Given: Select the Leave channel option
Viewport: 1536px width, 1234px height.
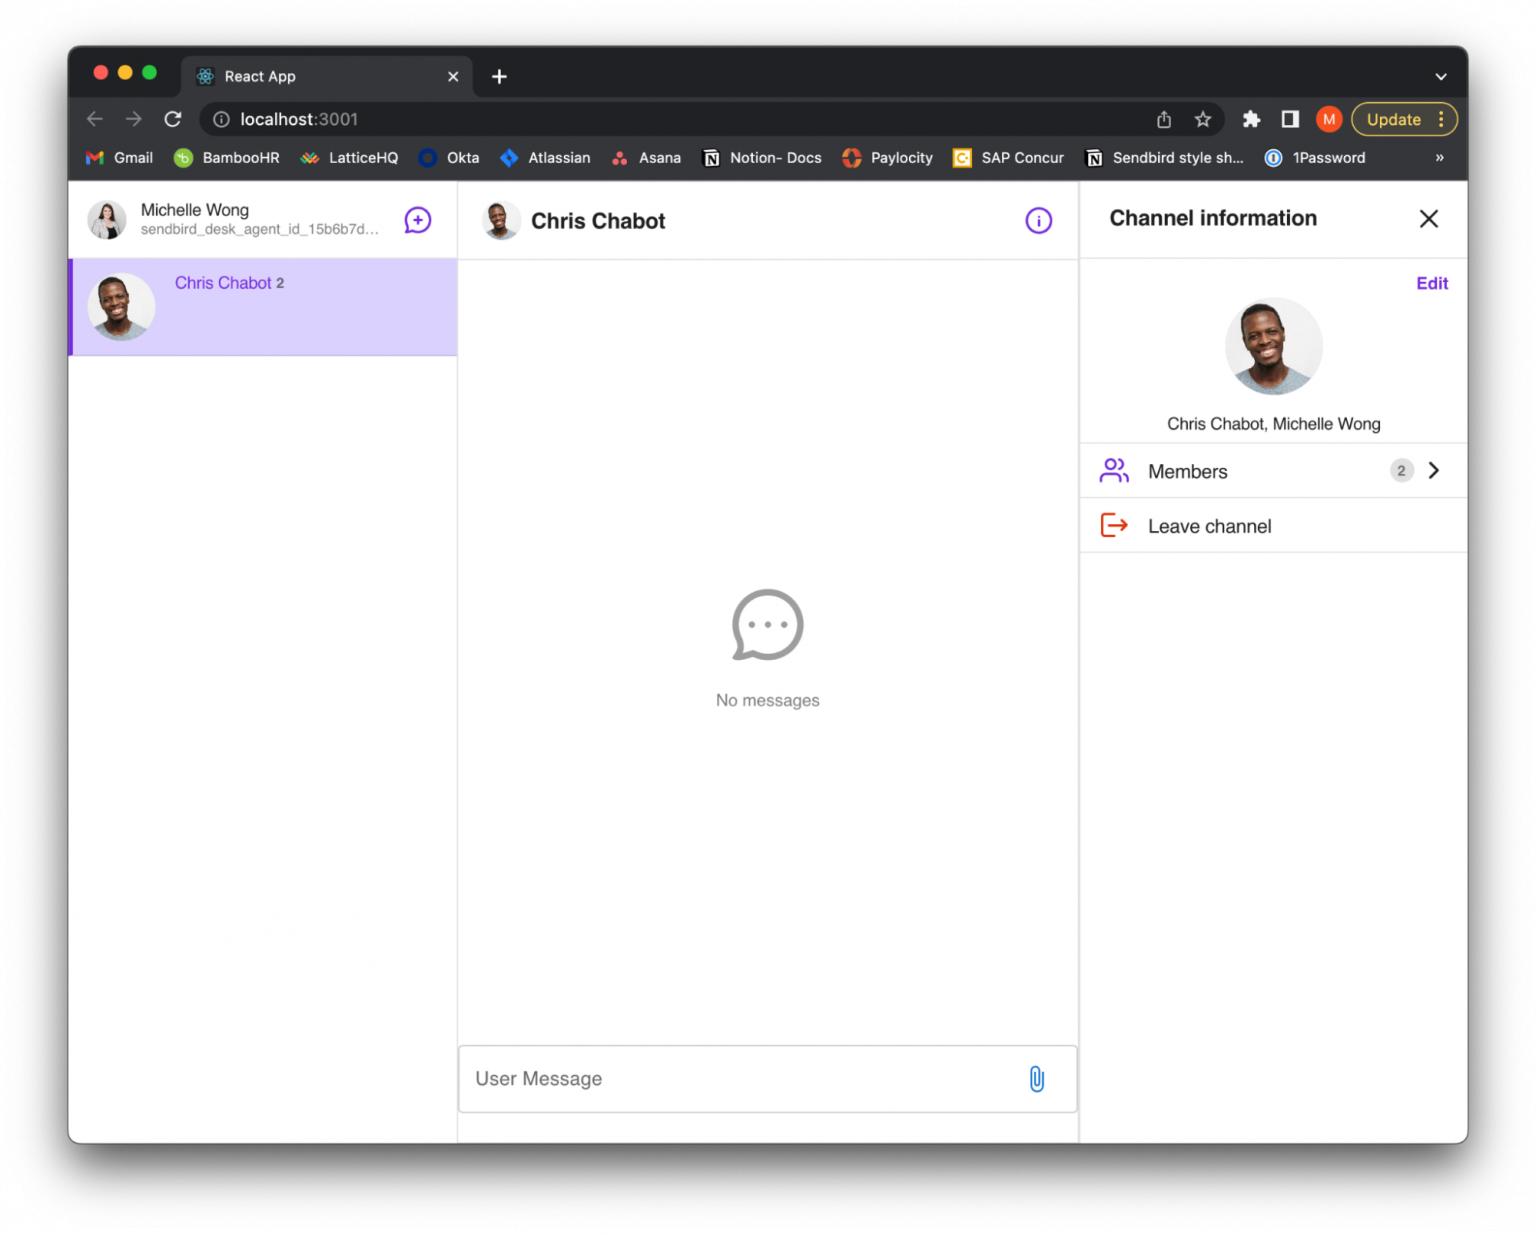Looking at the screenshot, I should click(x=1273, y=526).
